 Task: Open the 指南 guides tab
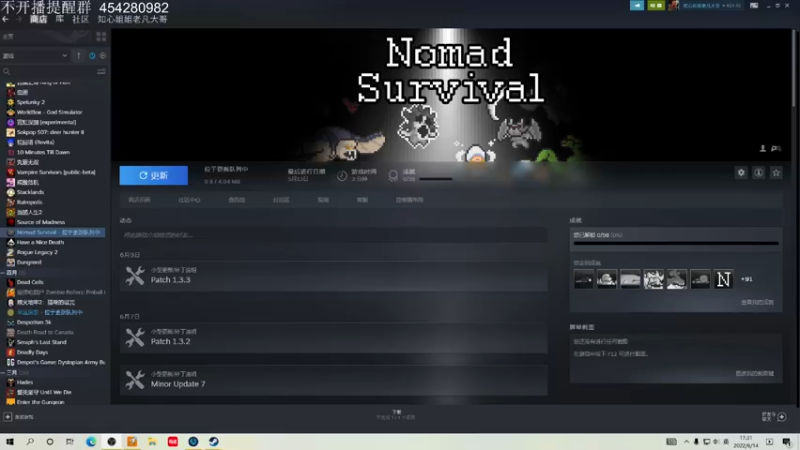pyautogui.click(x=323, y=200)
